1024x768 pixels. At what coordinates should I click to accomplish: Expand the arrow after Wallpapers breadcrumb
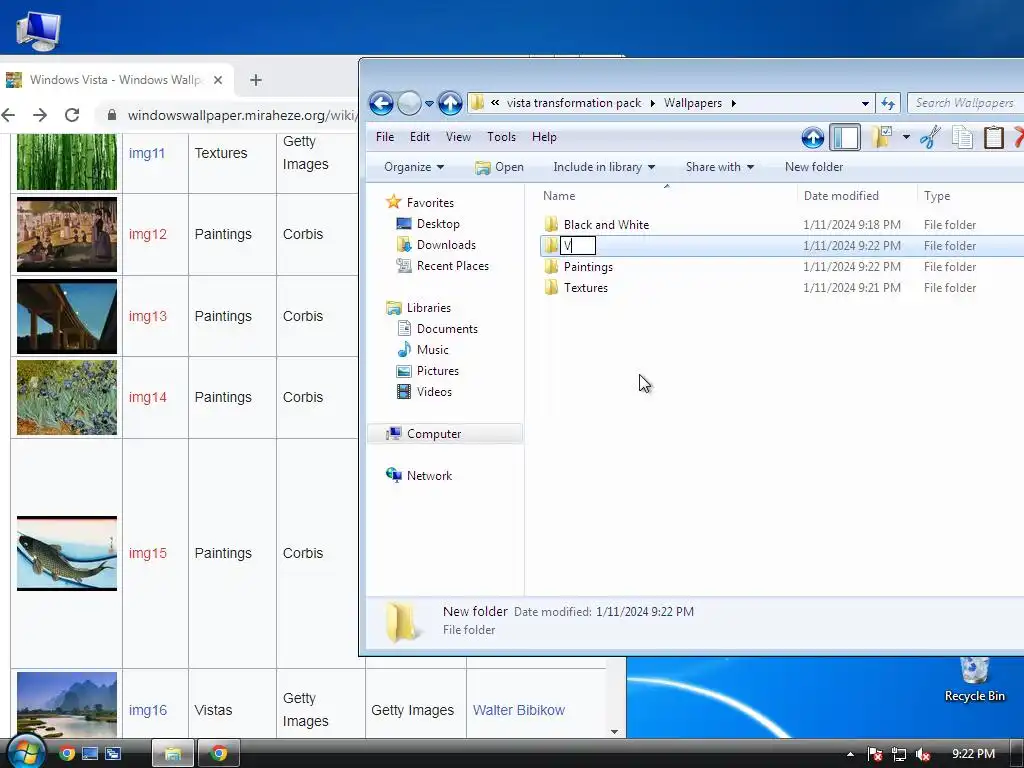pyautogui.click(x=733, y=103)
